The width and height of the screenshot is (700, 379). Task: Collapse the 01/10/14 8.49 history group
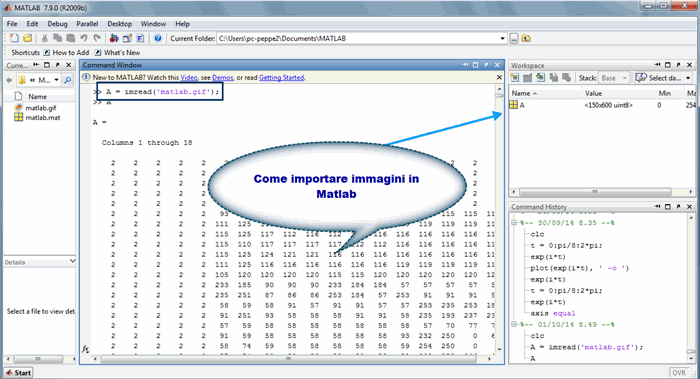(x=514, y=325)
